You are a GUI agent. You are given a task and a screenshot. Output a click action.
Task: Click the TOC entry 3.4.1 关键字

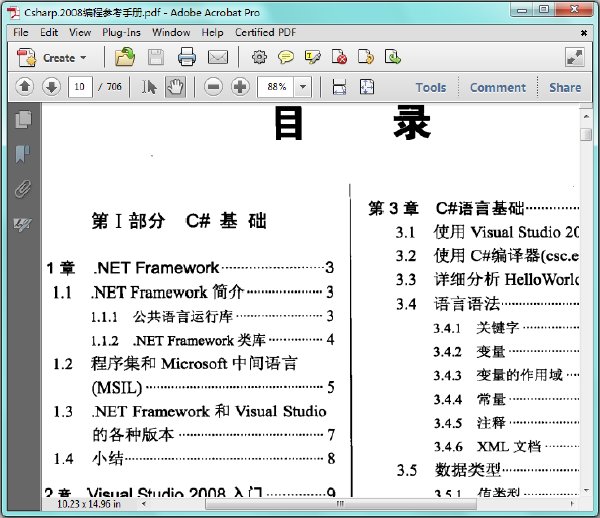pos(506,328)
